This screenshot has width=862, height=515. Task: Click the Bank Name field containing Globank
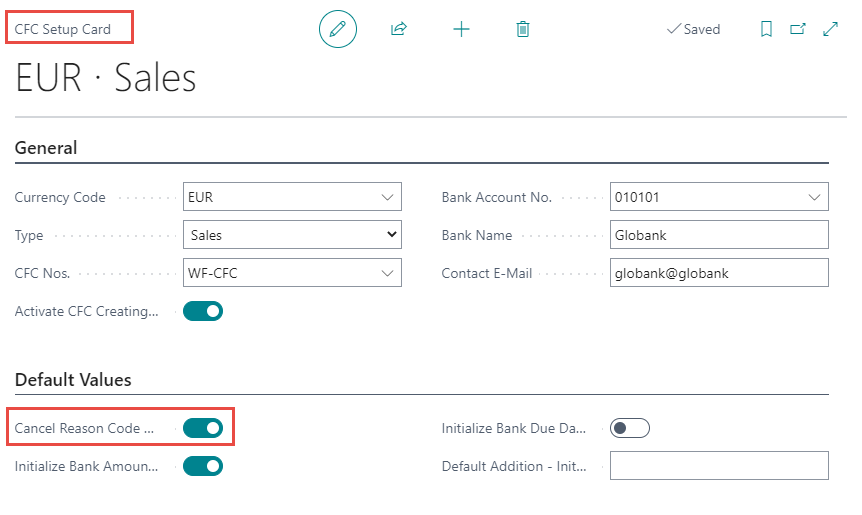coord(718,235)
